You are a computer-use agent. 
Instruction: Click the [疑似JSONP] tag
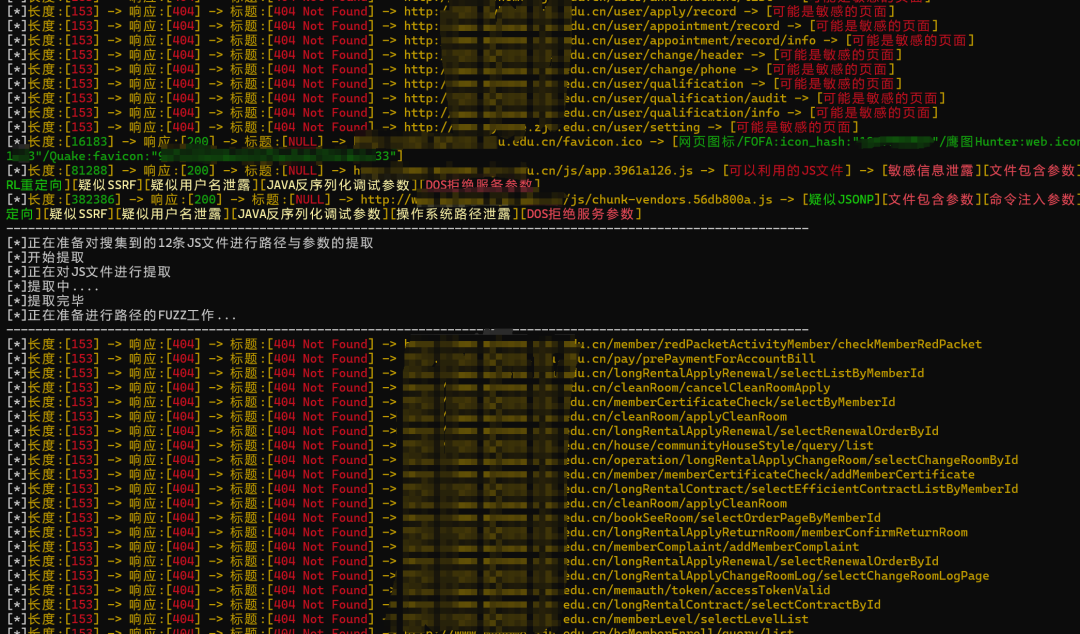click(x=840, y=199)
